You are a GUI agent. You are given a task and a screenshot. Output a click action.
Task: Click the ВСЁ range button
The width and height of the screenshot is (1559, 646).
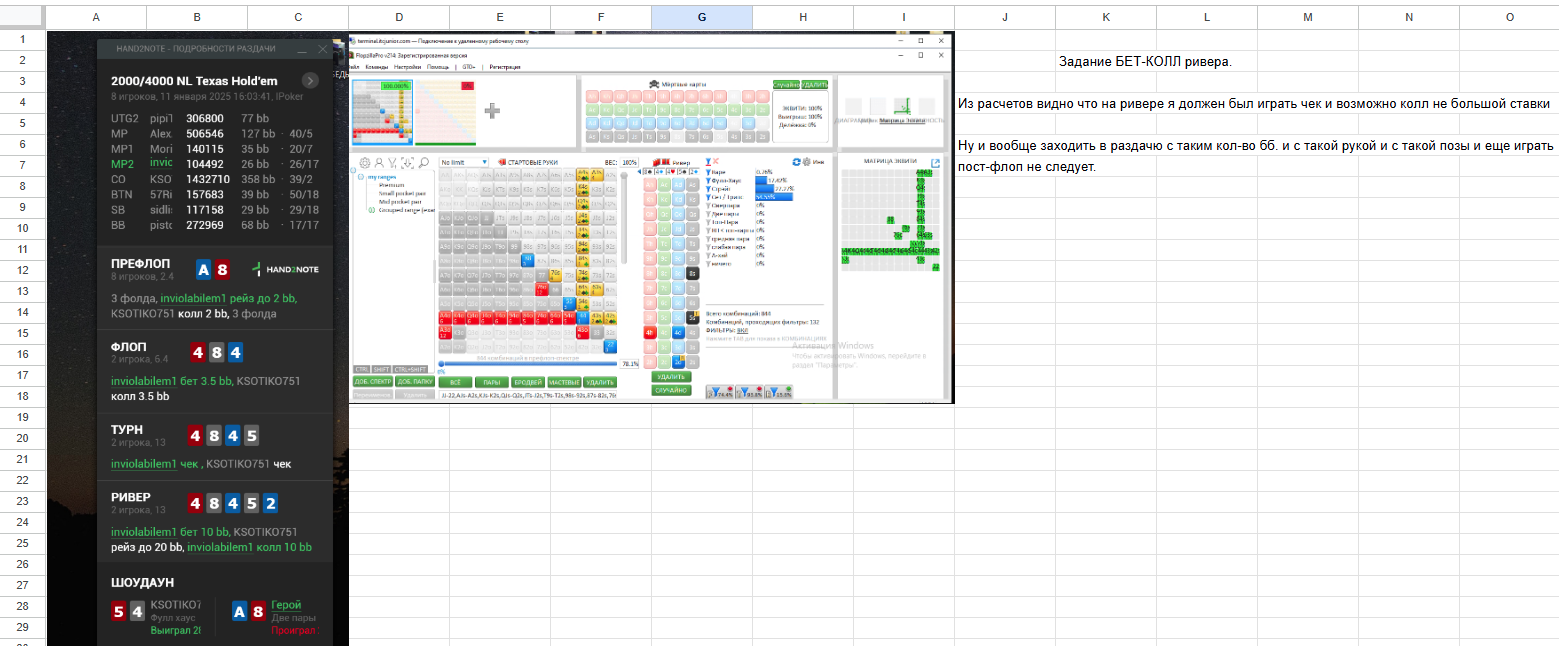click(455, 381)
